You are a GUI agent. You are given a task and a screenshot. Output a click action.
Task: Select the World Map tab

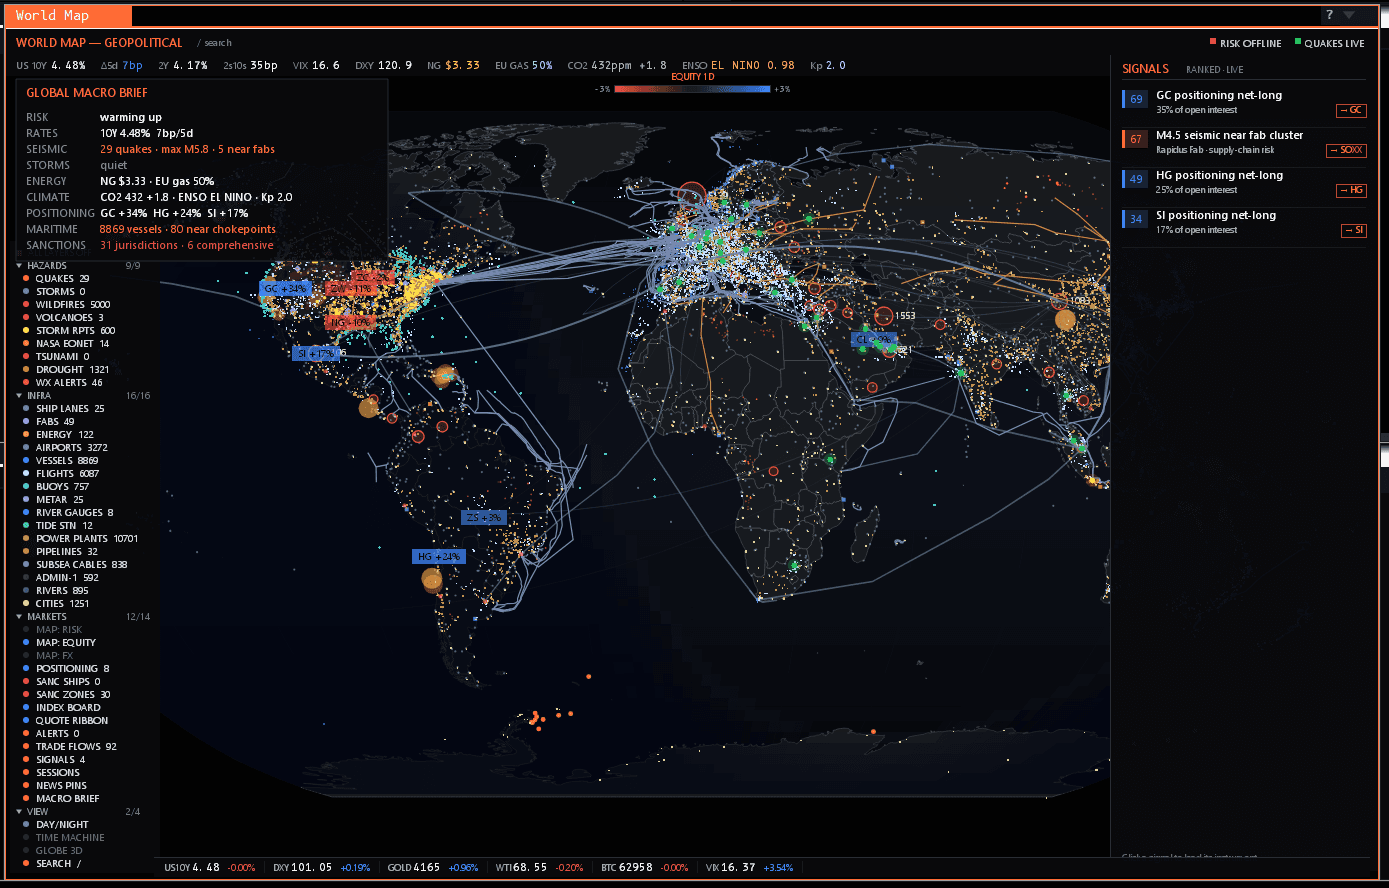coord(67,15)
